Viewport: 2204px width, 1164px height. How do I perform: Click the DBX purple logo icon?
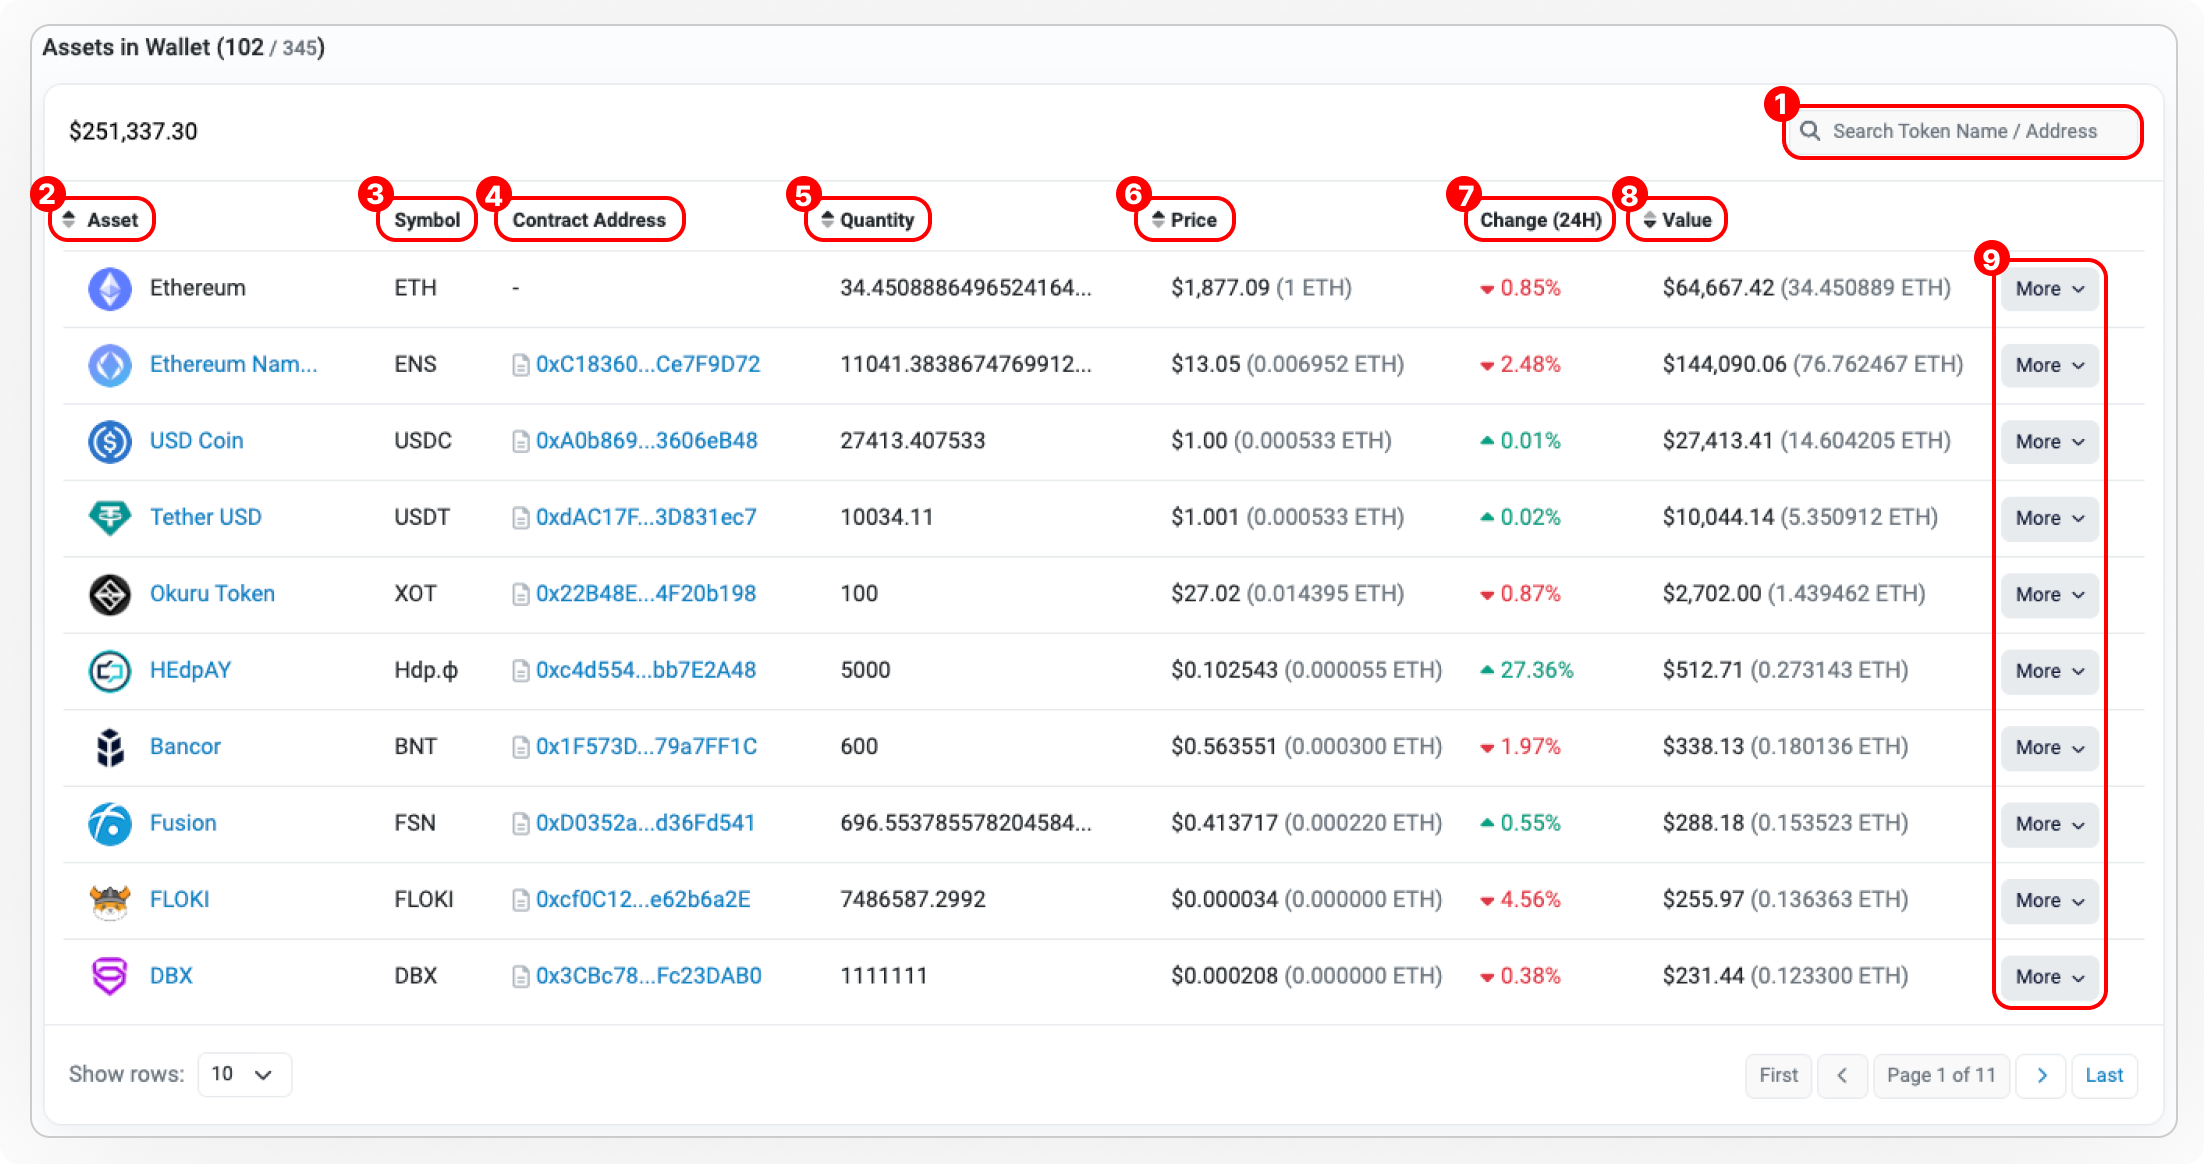(110, 976)
